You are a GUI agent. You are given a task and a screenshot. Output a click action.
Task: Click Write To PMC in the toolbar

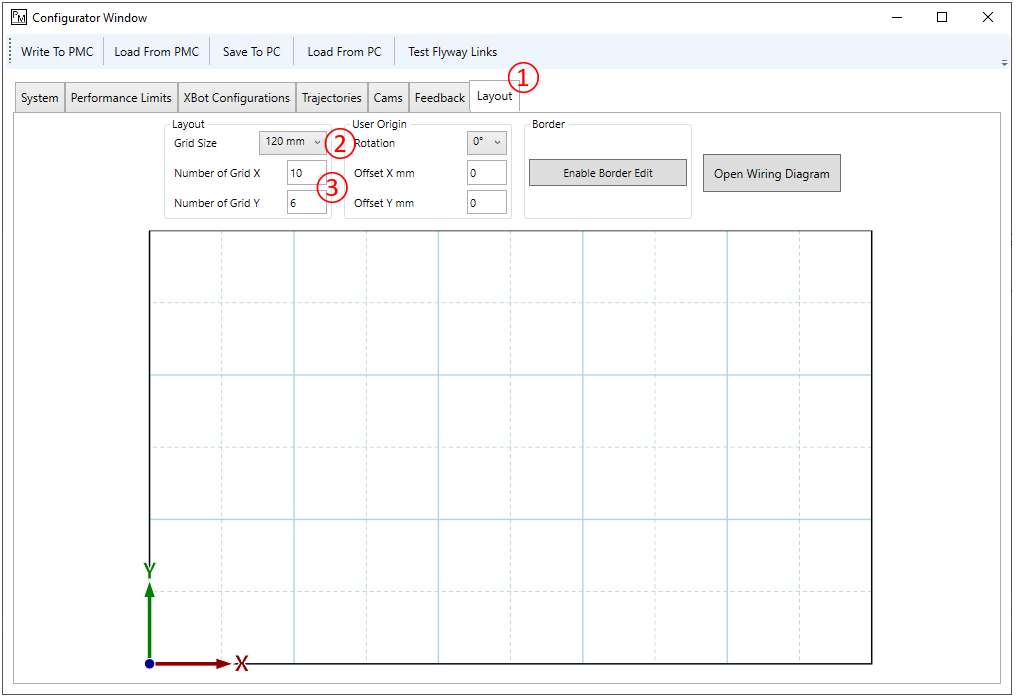[x=56, y=51]
